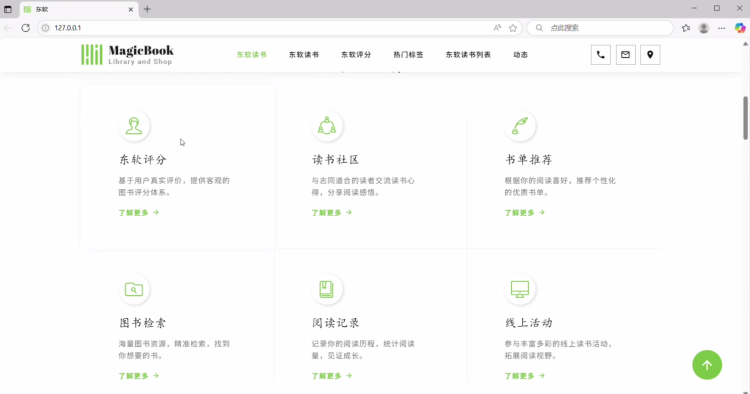Click the 线上活动 card heading
This screenshot has height=394, width=750.
[x=529, y=323]
